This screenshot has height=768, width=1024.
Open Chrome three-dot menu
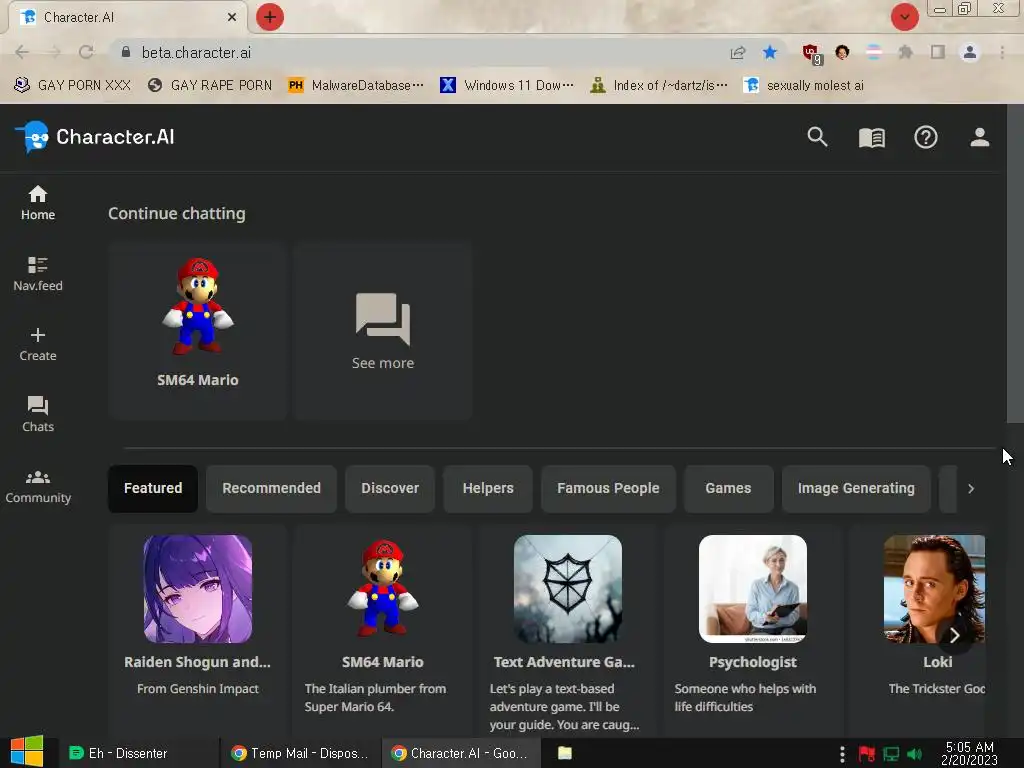click(x=1002, y=52)
